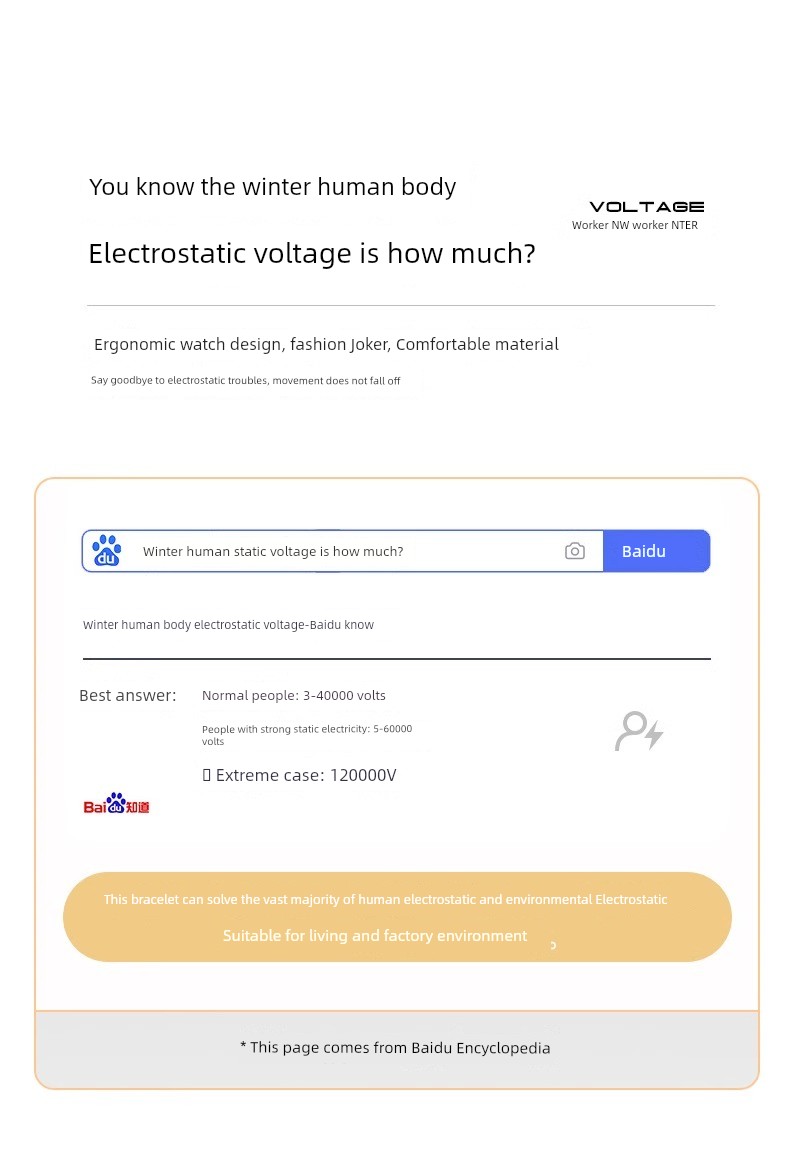
Task: Select the 'Normal people: 3-40000 volts' line
Action: coord(293,695)
